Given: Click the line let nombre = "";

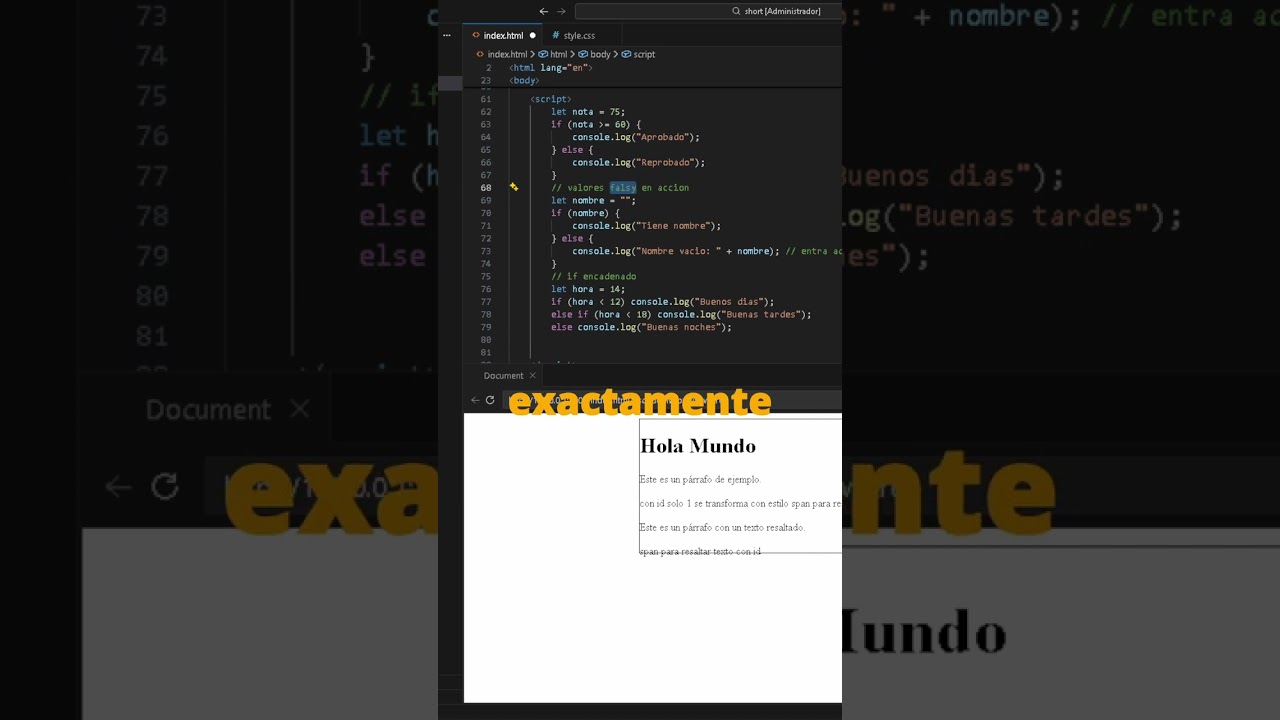Looking at the screenshot, I should pos(593,200).
